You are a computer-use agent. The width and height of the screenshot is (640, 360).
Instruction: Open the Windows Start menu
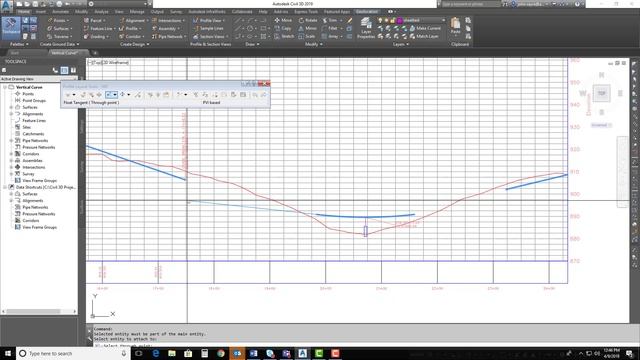click(x=8, y=353)
